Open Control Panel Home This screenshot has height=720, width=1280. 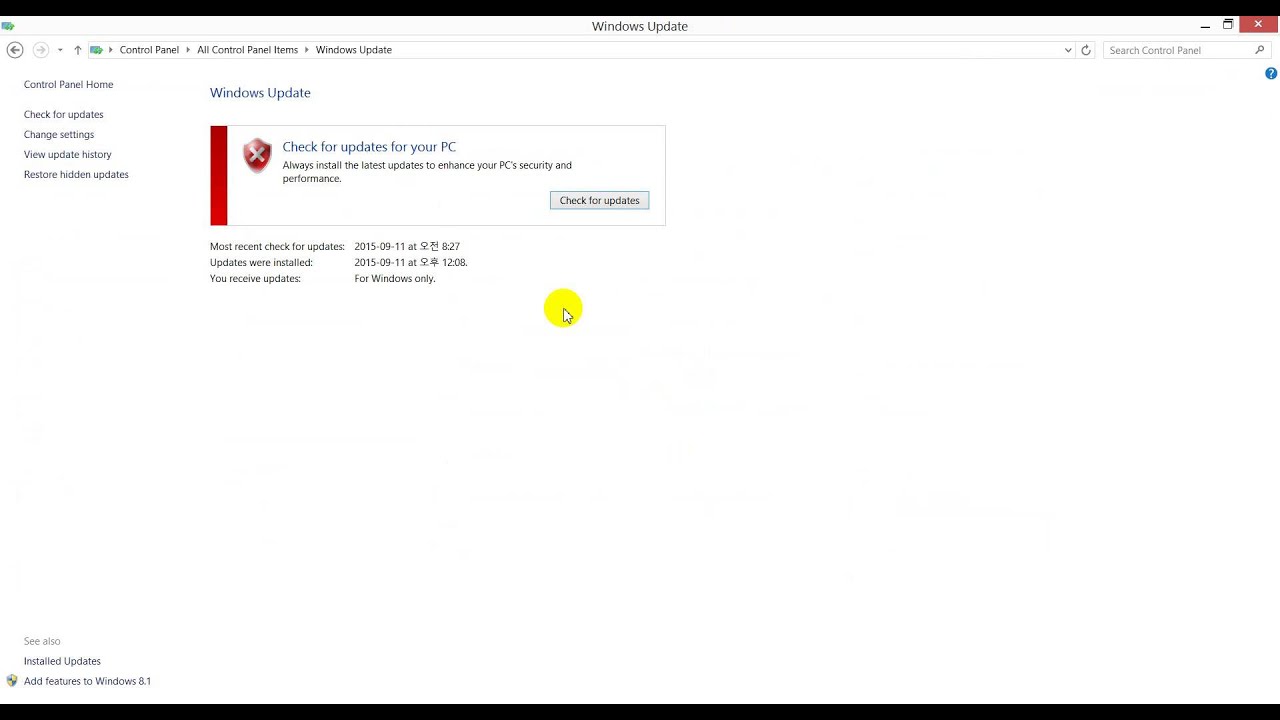[68, 85]
